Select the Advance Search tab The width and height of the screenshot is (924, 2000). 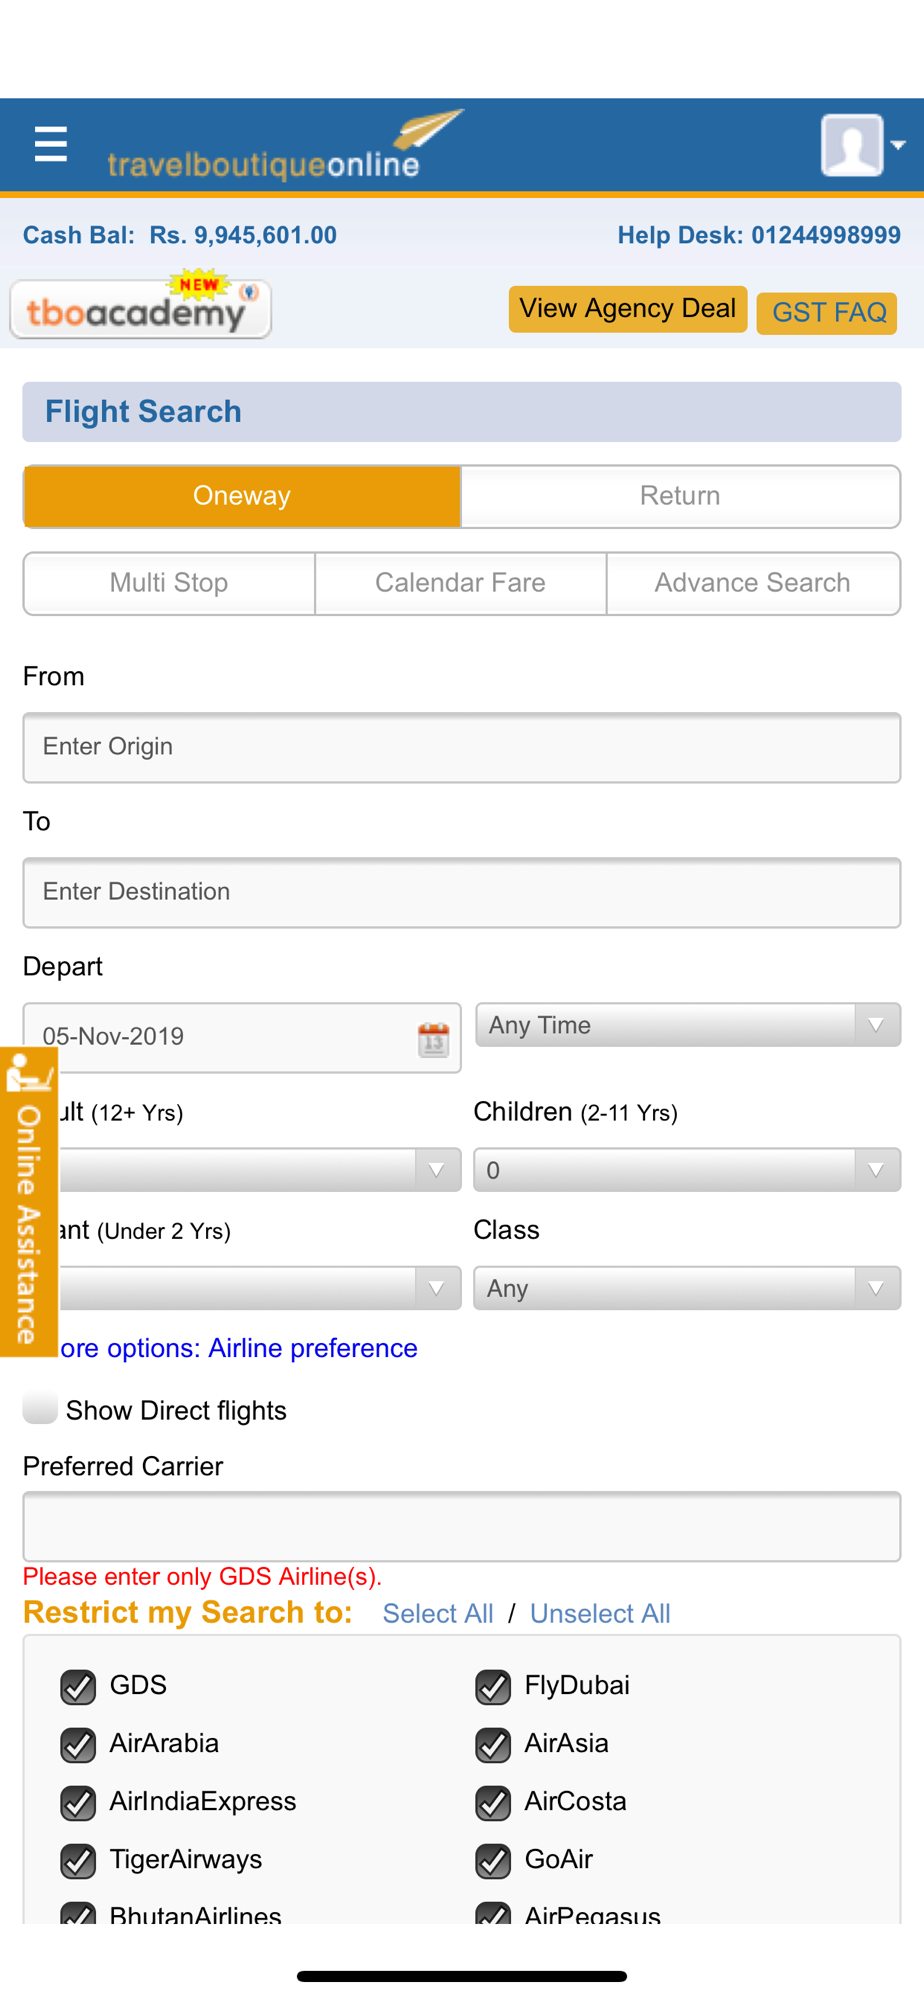(753, 583)
